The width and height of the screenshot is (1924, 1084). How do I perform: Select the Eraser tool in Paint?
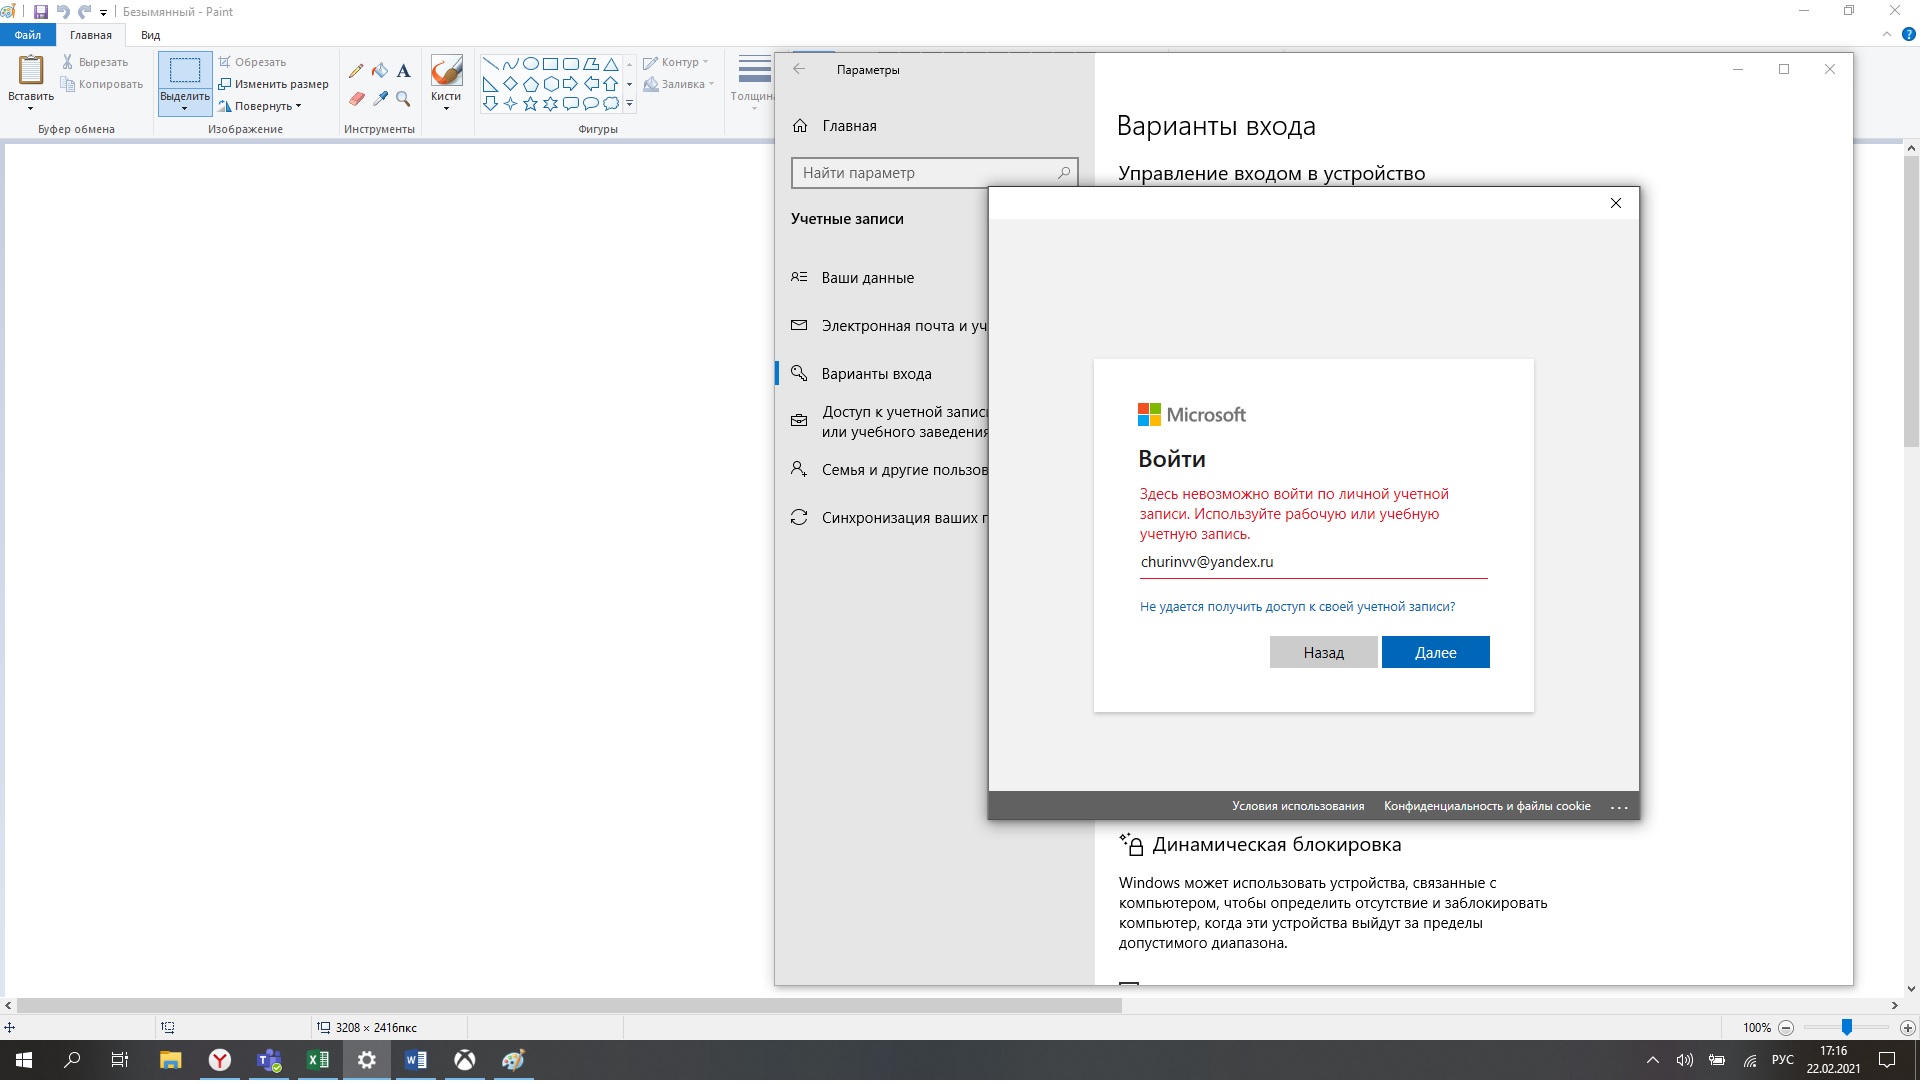click(x=356, y=99)
